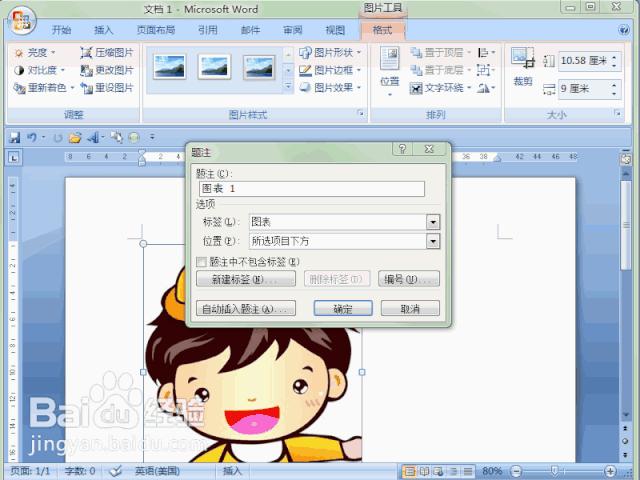This screenshot has height=480, width=640.
Task: Click the Crop (裁剪) tool icon
Action: [522, 59]
